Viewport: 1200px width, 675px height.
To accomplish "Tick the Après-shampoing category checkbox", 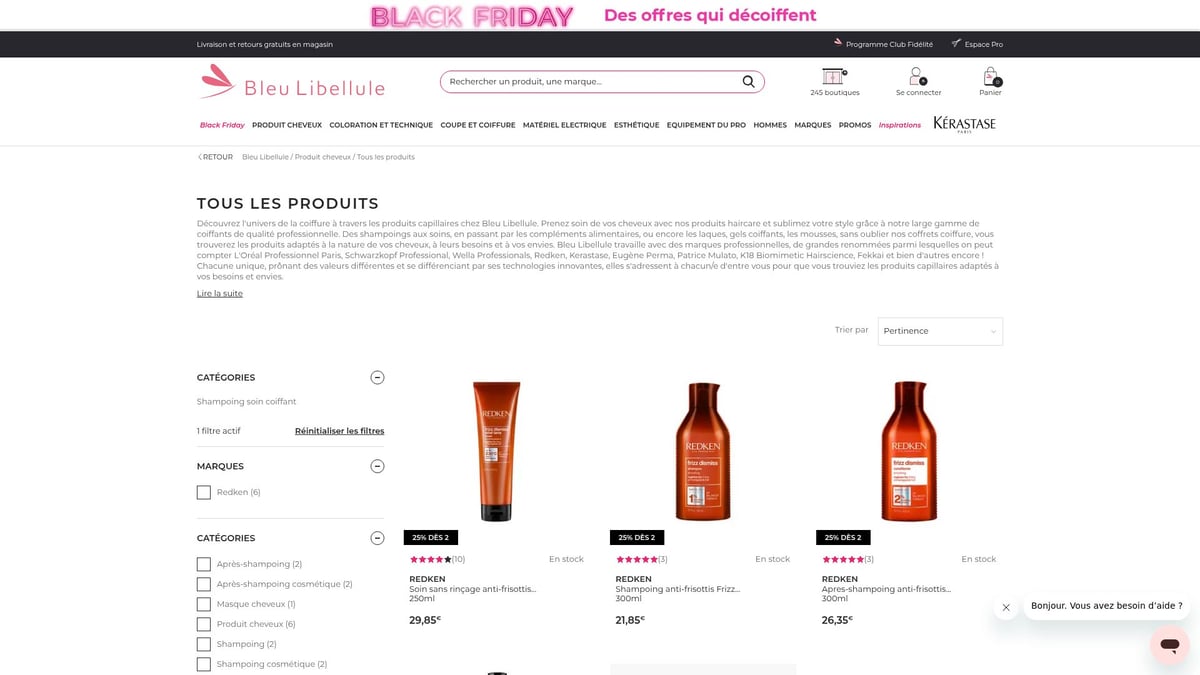I will pyautogui.click(x=204, y=564).
